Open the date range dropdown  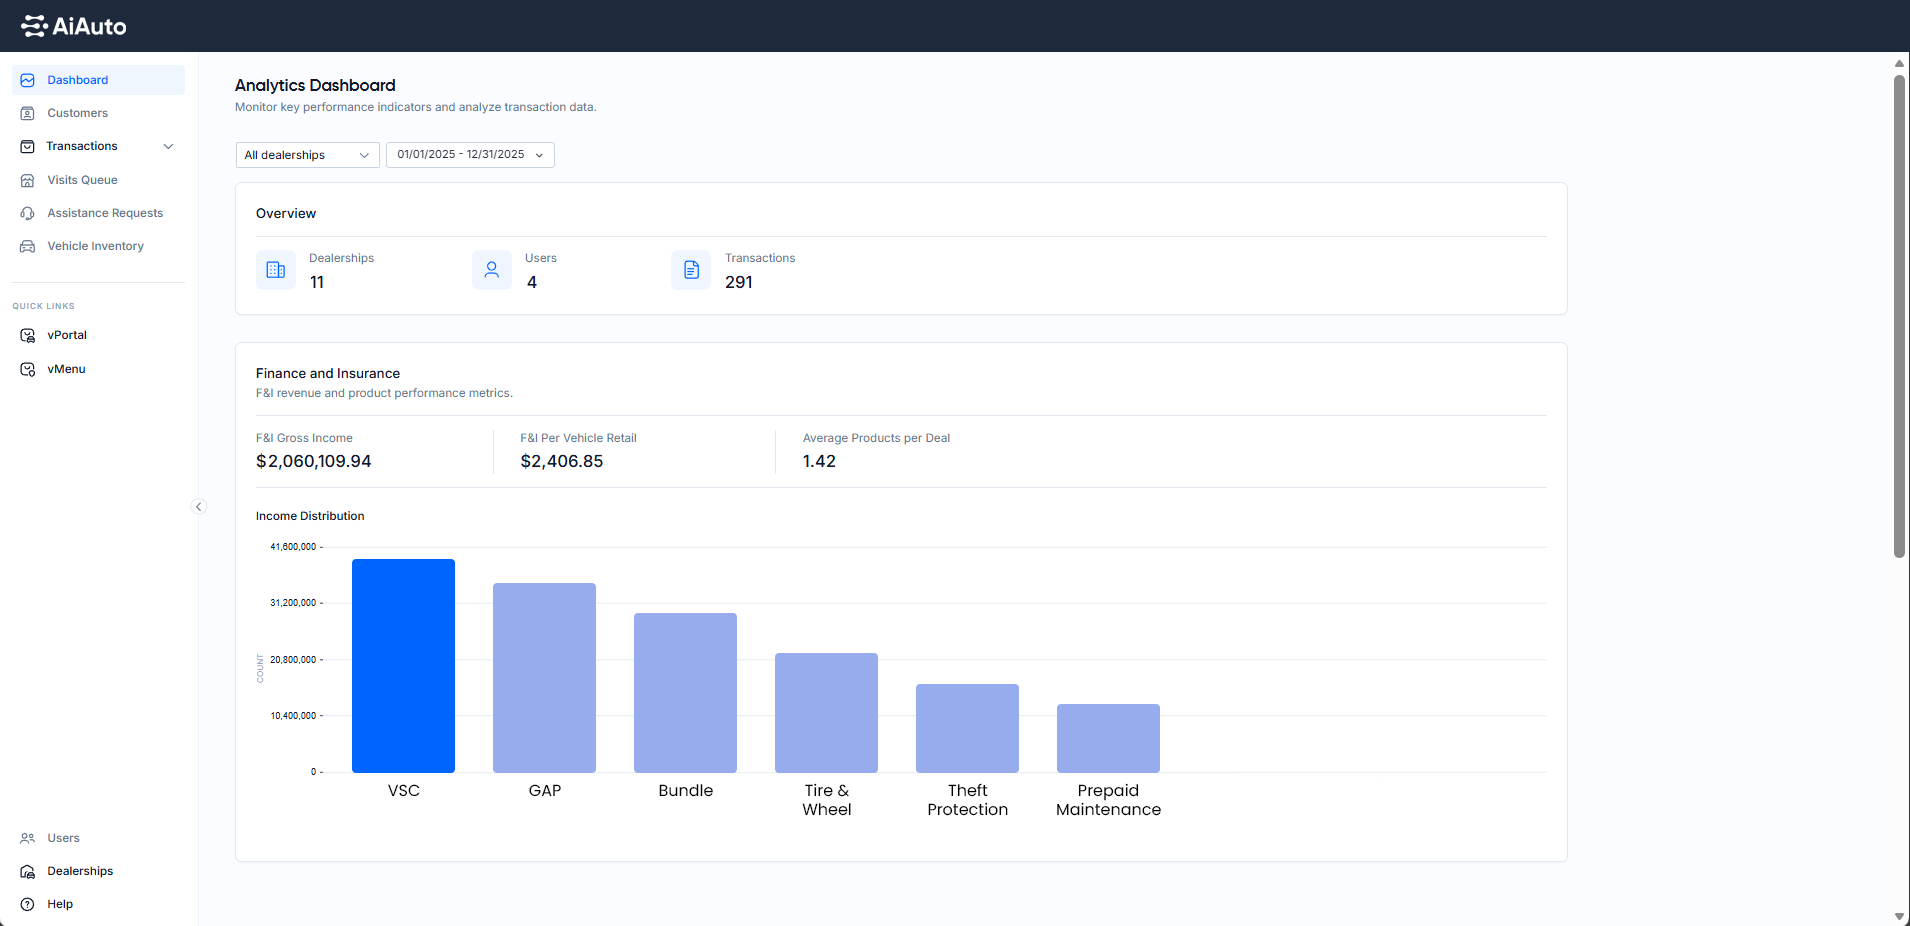point(470,155)
